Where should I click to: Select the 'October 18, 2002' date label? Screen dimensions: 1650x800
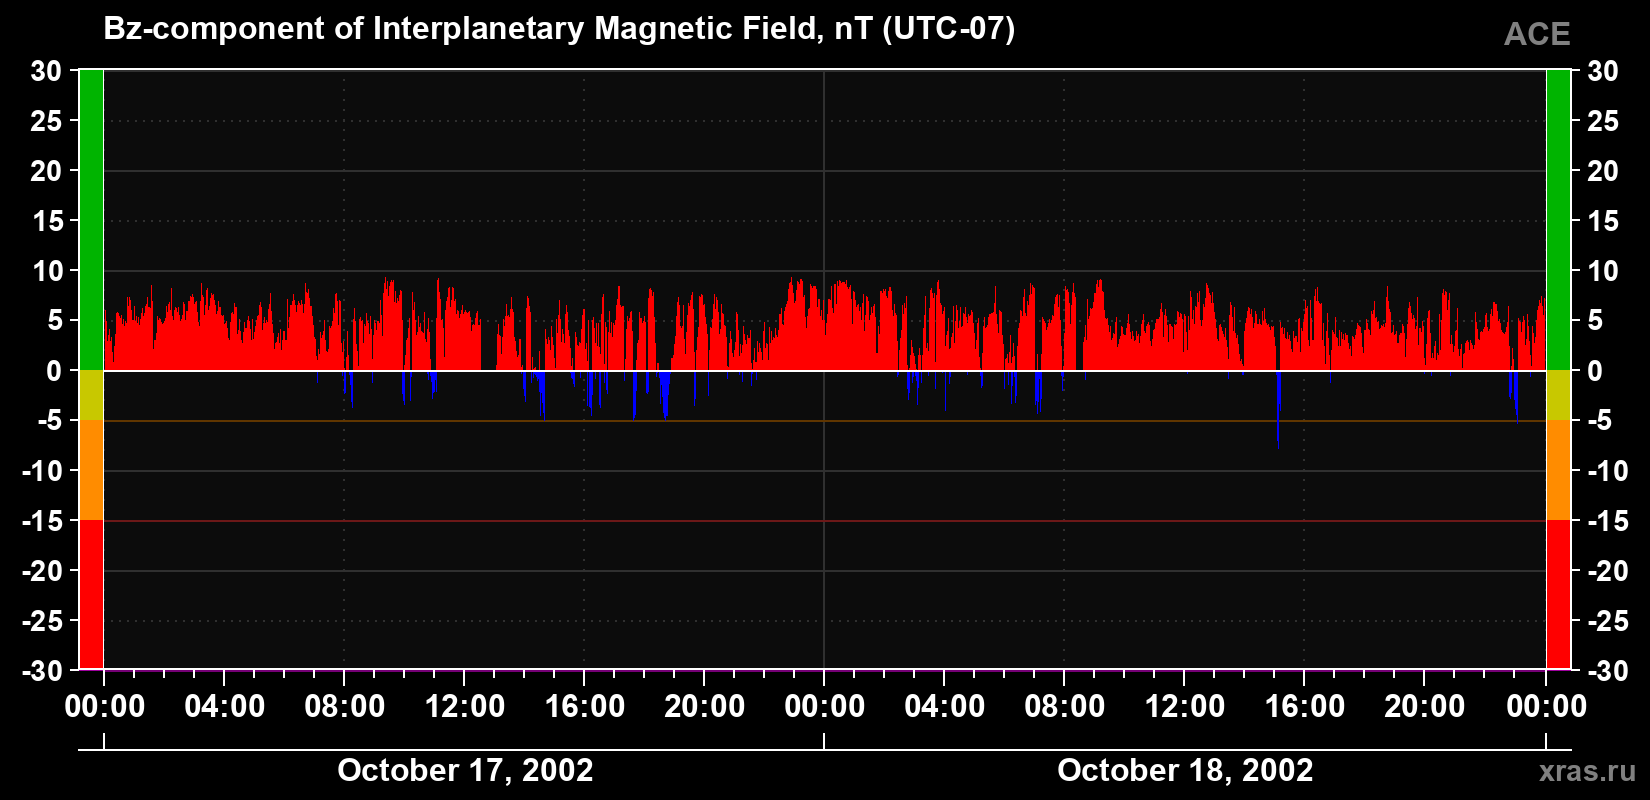click(1185, 770)
